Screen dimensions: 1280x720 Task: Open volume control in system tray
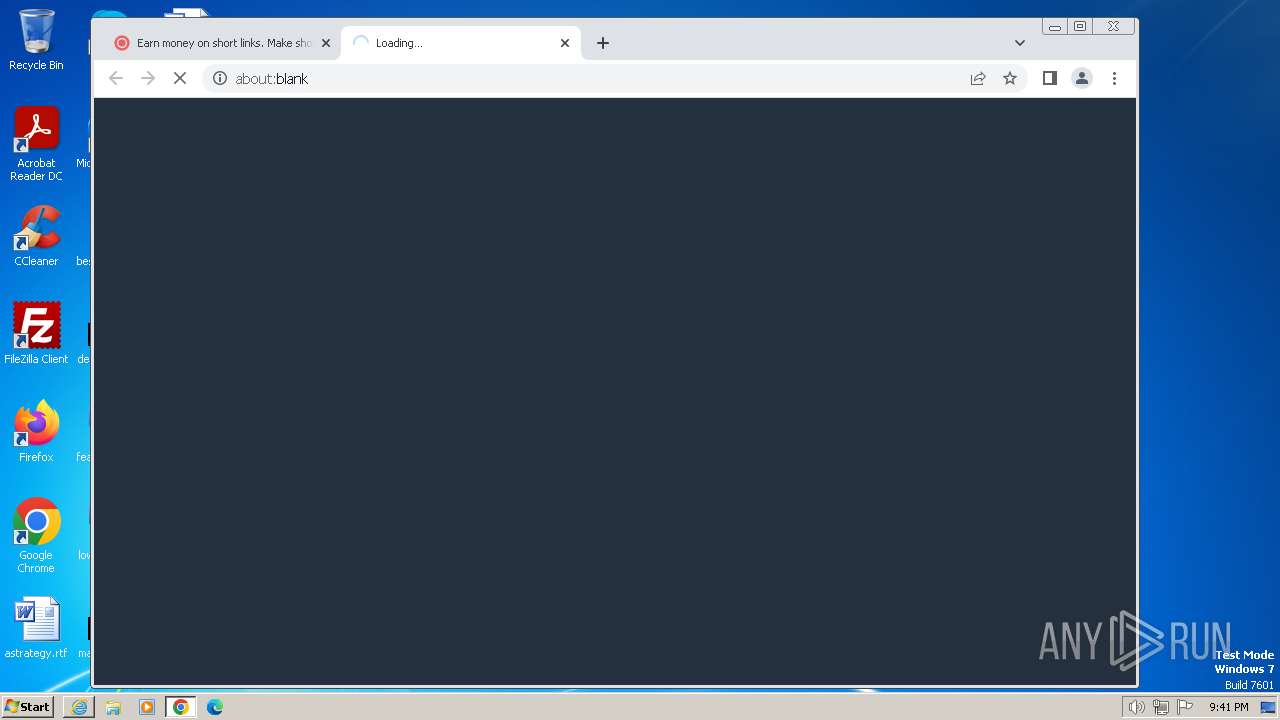(x=1137, y=707)
